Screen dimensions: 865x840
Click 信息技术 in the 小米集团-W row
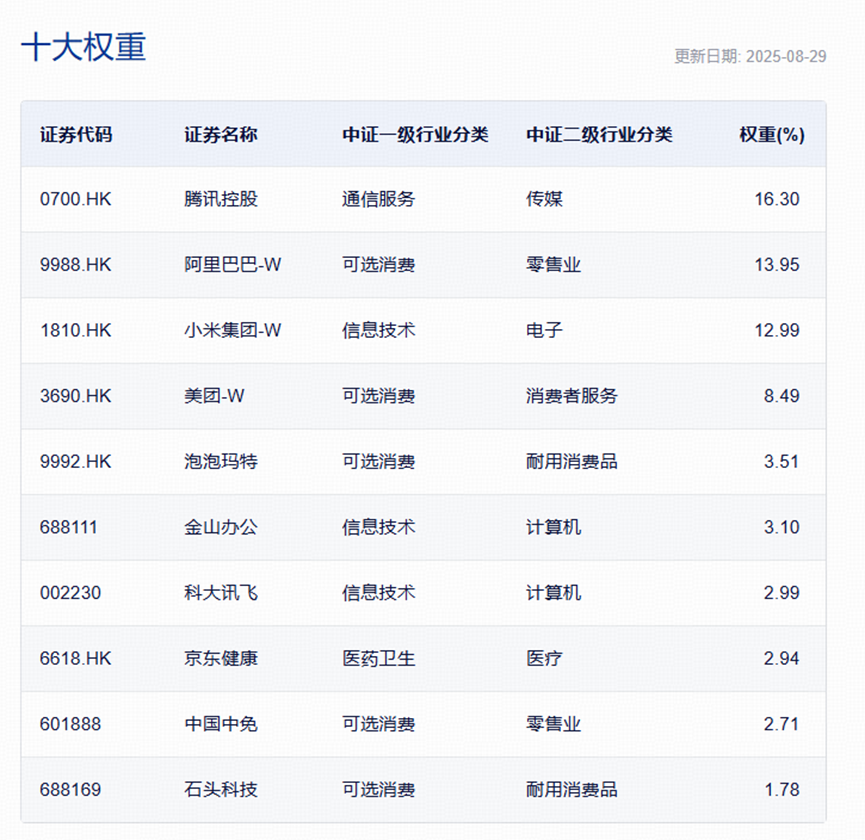(378, 330)
